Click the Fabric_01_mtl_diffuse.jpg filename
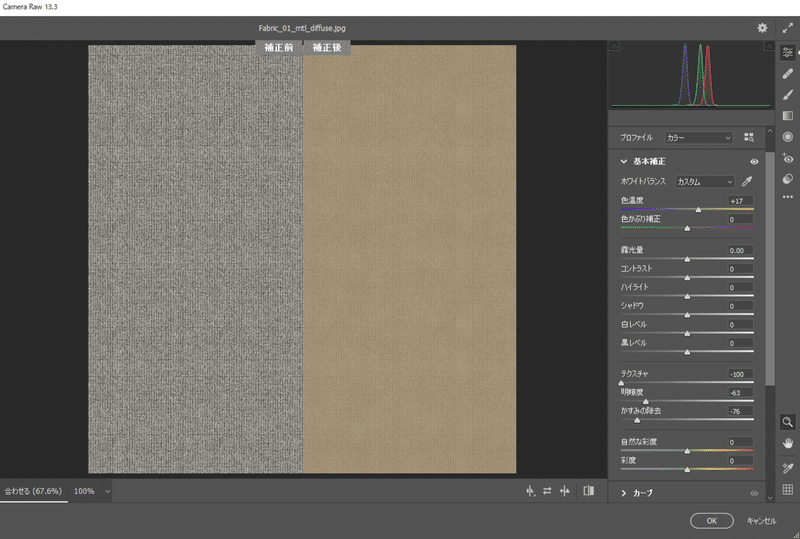The image size is (800, 539). pos(302,28)
